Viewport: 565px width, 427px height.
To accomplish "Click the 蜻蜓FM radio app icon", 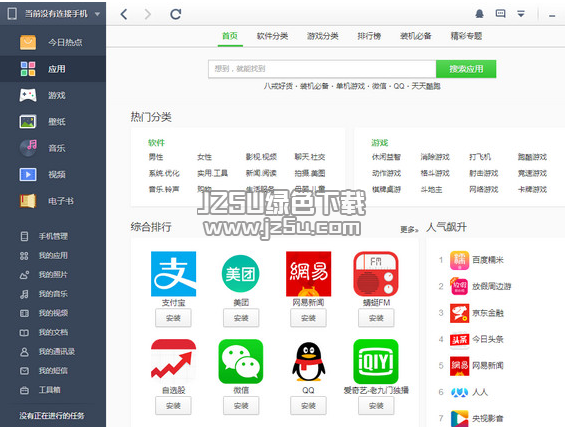I will point(376,274).
